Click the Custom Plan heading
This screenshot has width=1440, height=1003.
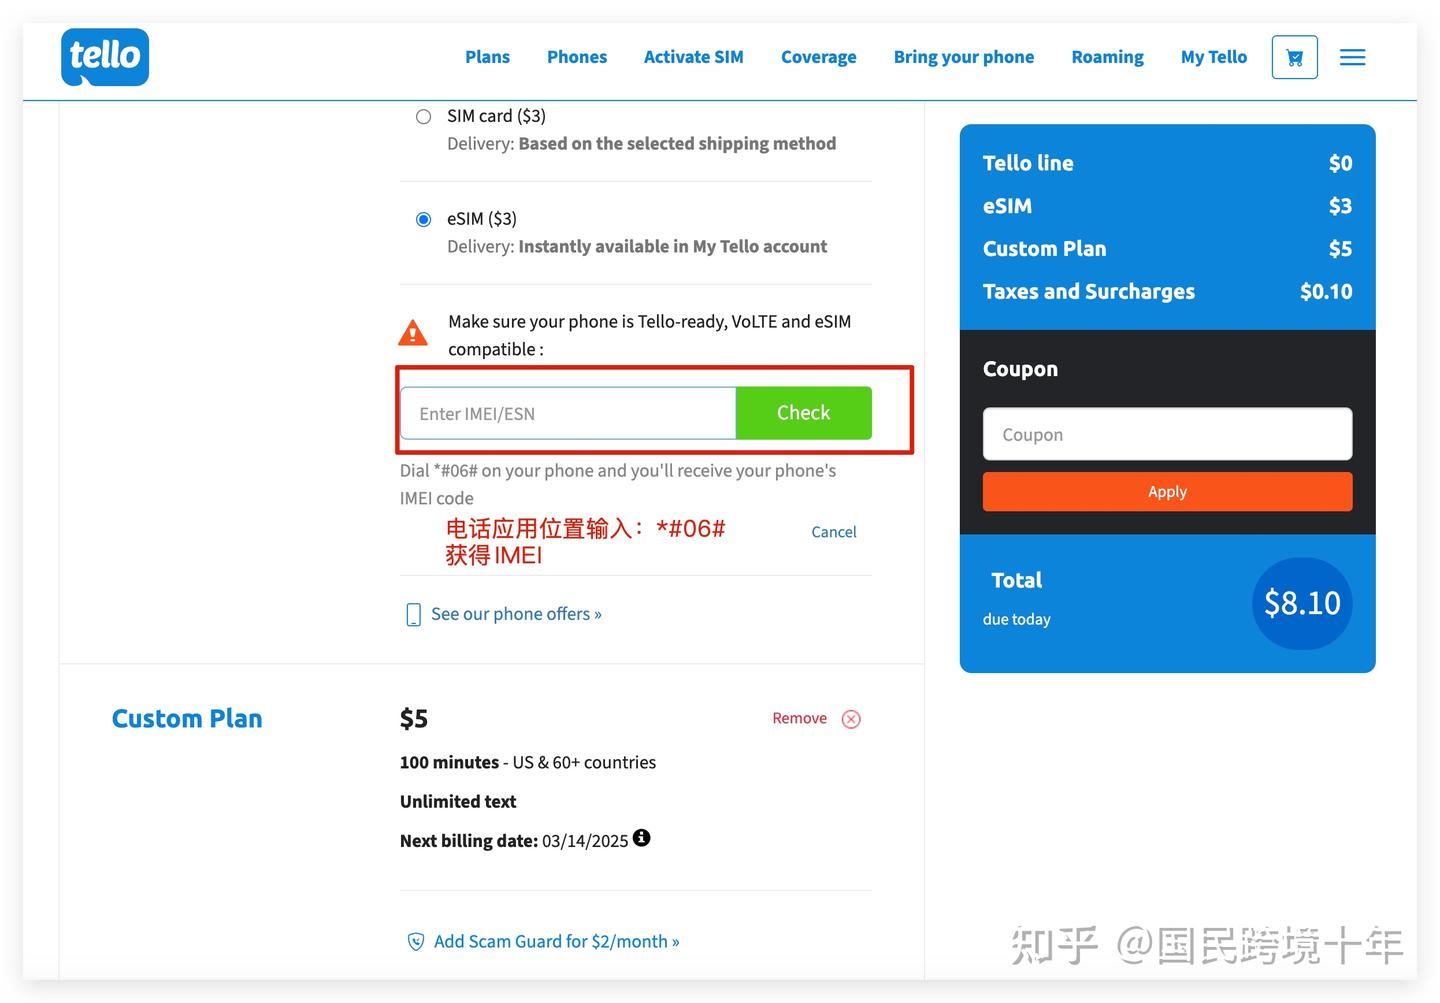click(187, 719)
